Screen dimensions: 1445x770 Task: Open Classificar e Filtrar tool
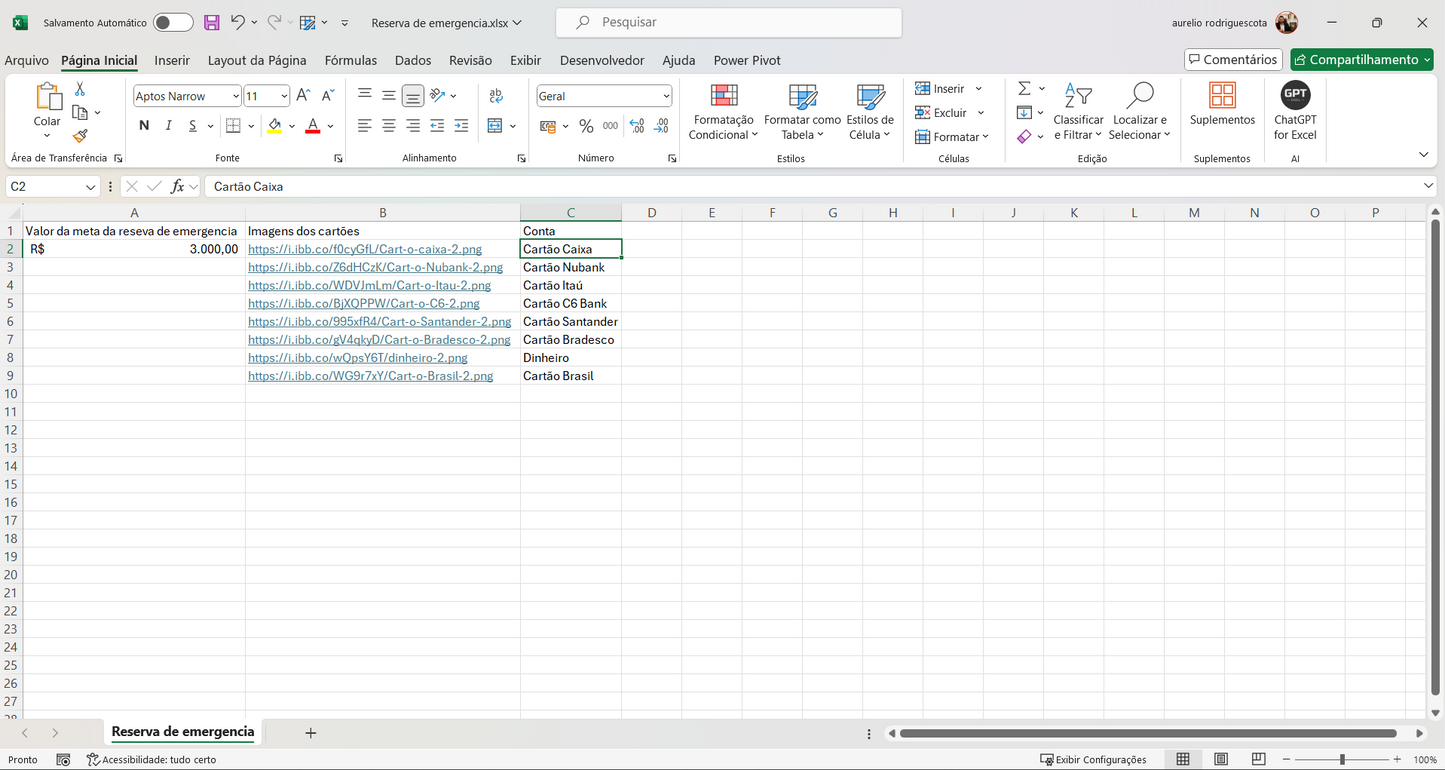pyautogui.click(x=1078, y=110)
